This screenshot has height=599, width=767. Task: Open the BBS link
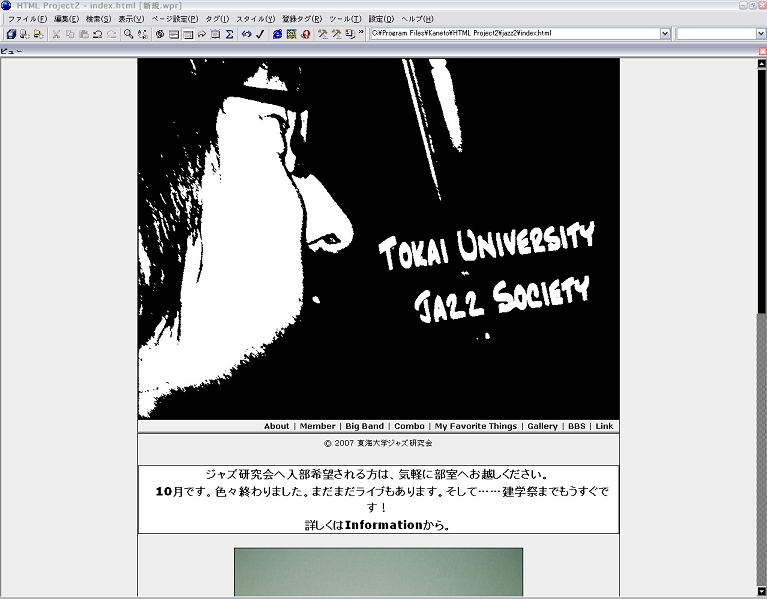[x=577, y=426]
